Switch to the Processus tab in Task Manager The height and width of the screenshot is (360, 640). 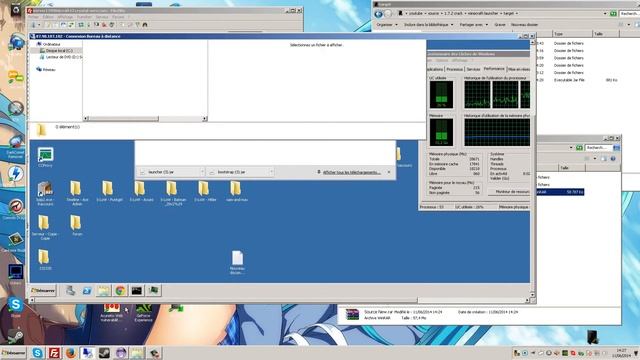point(454,69)
